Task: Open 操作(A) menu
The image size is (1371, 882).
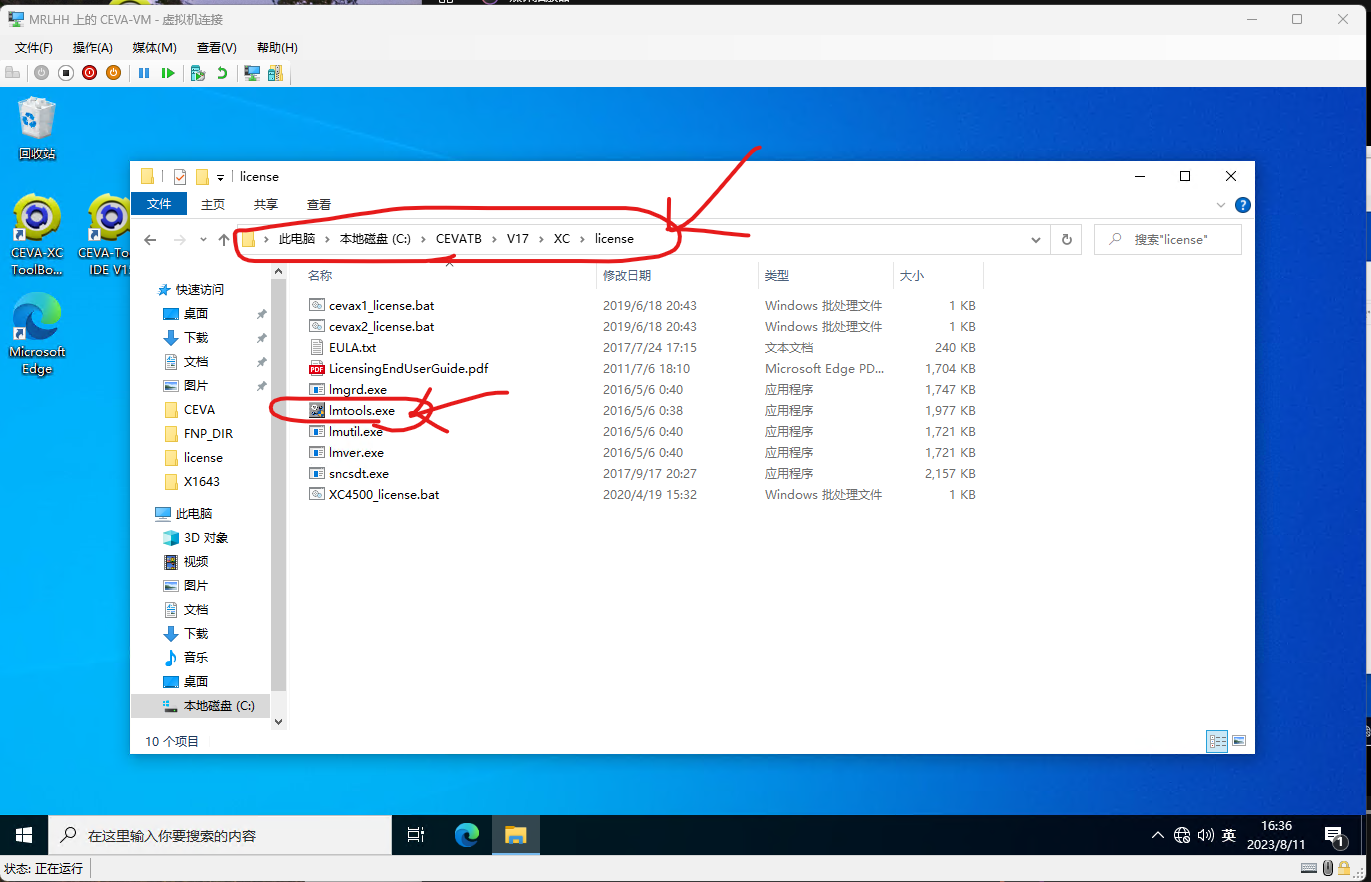Action: pyautogui.click(x=93, y=48)
